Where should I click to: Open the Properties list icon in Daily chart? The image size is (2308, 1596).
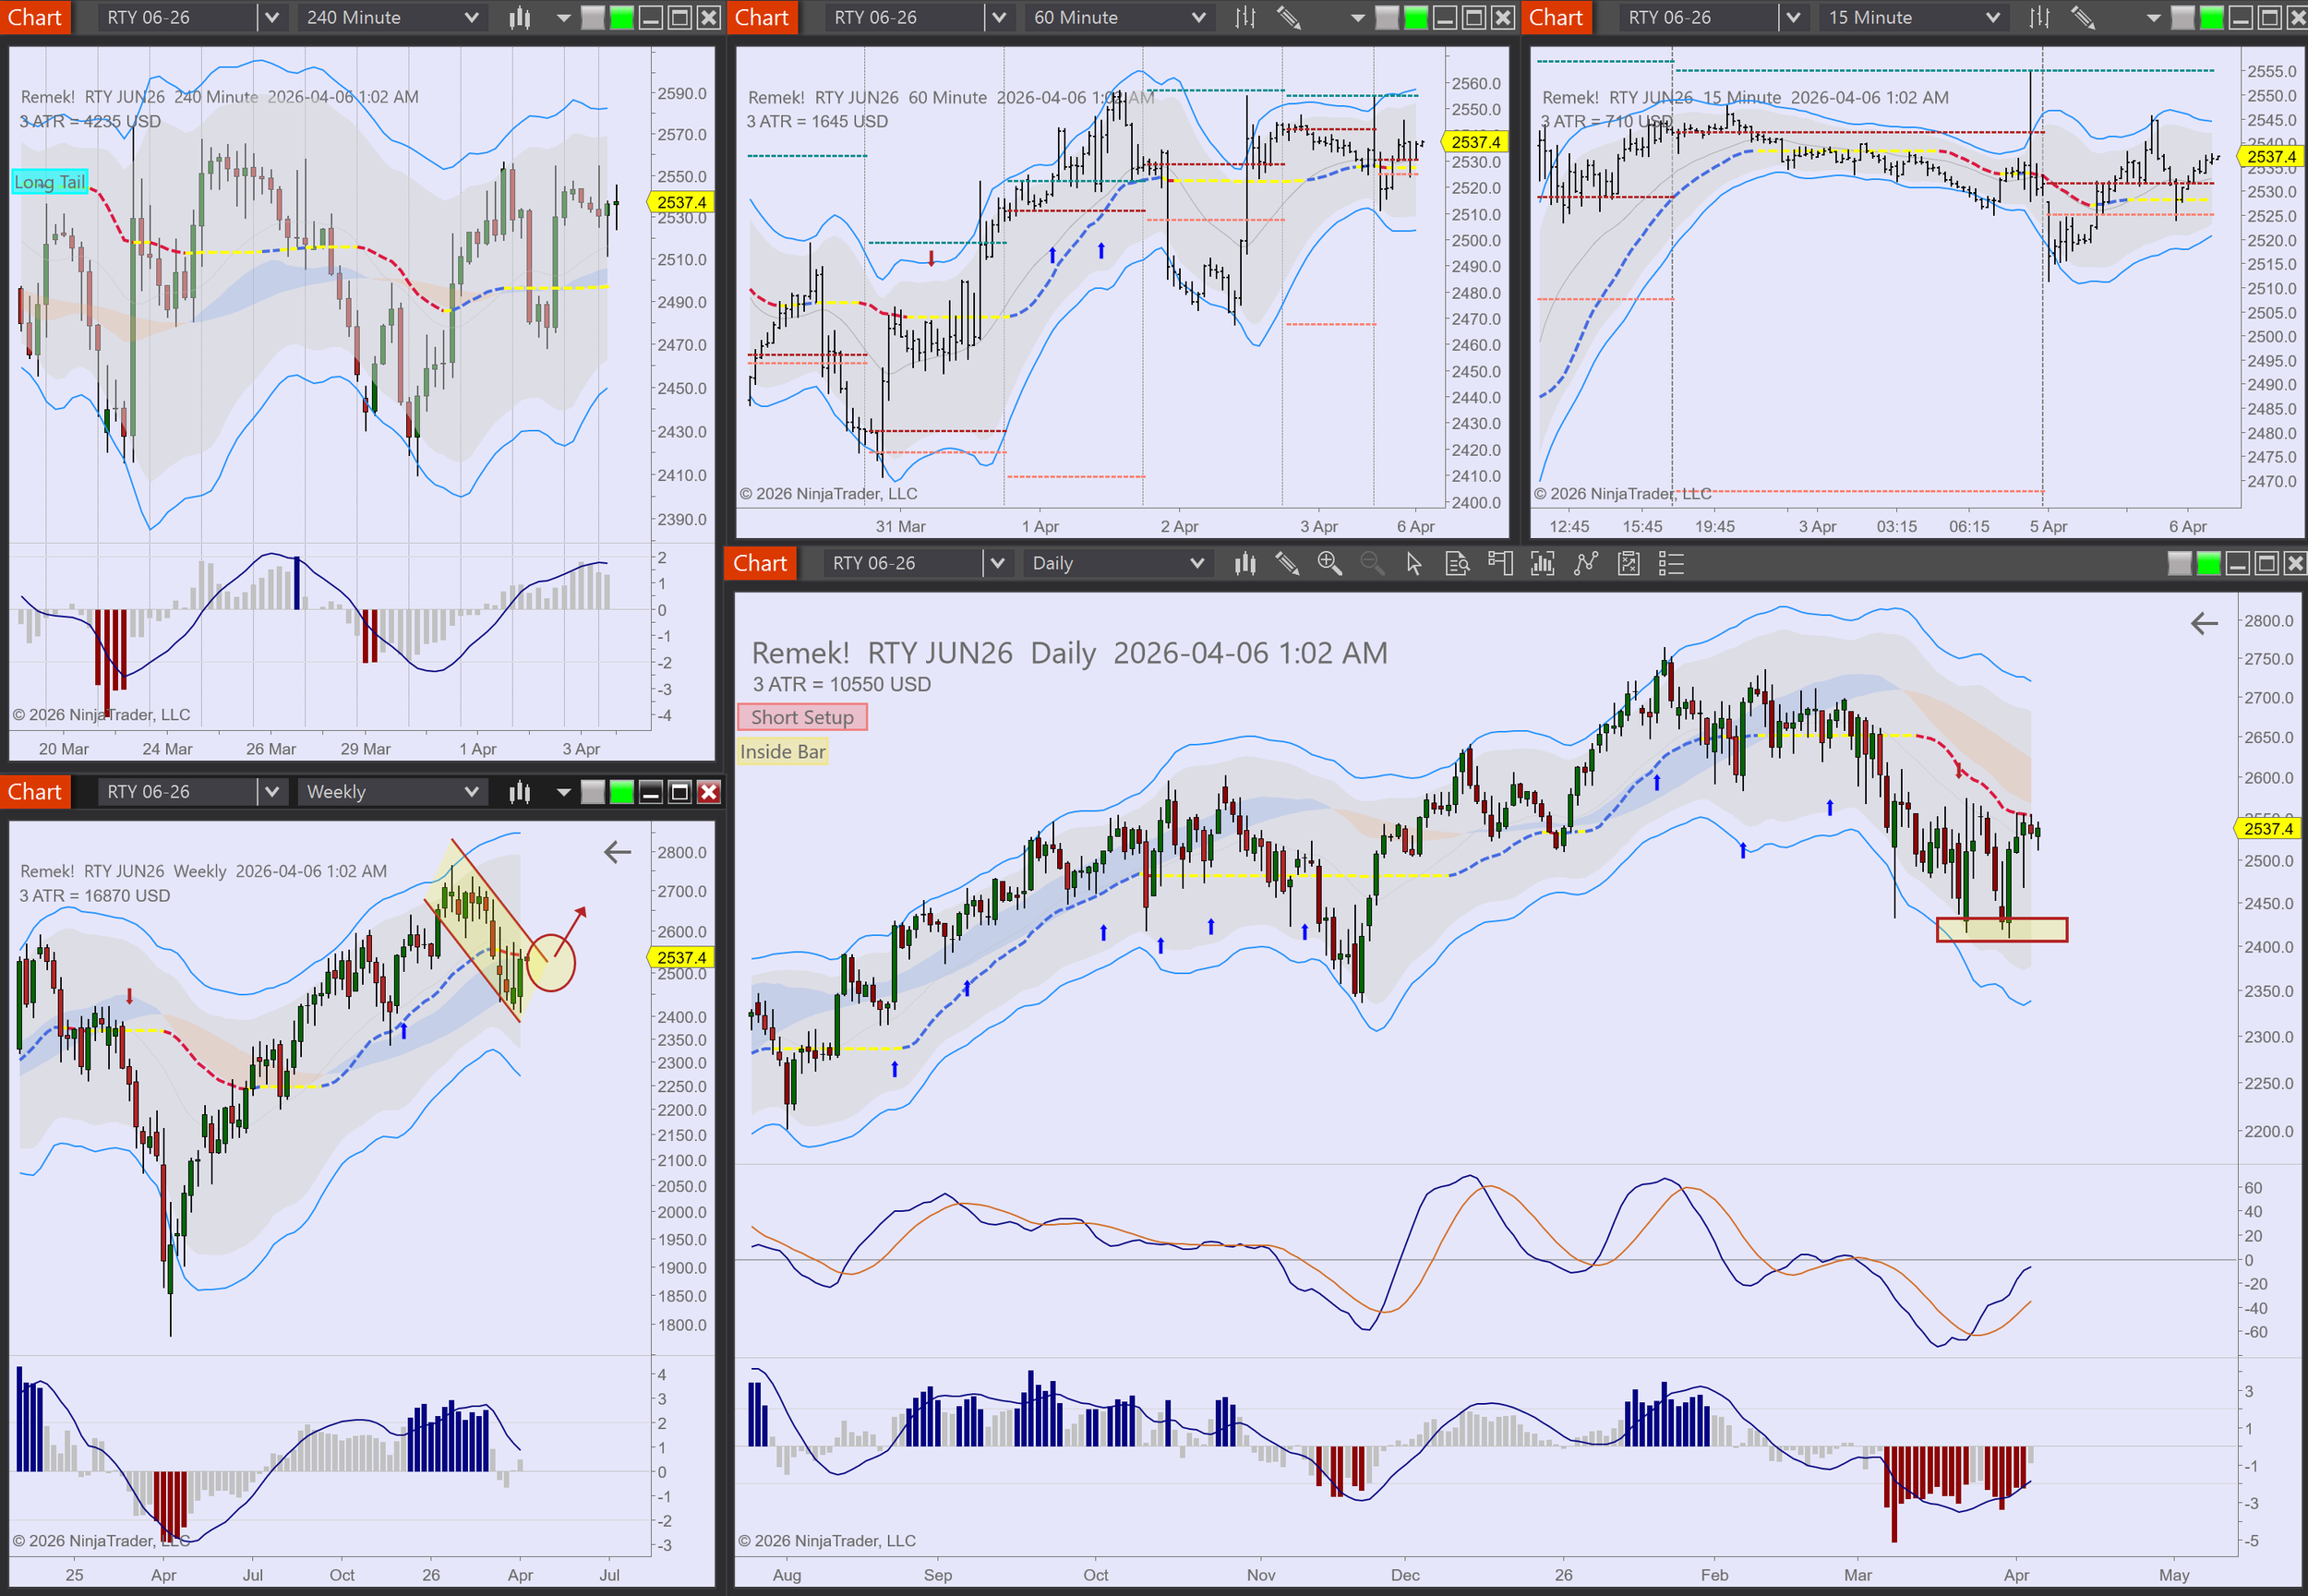coord(1671,564)
